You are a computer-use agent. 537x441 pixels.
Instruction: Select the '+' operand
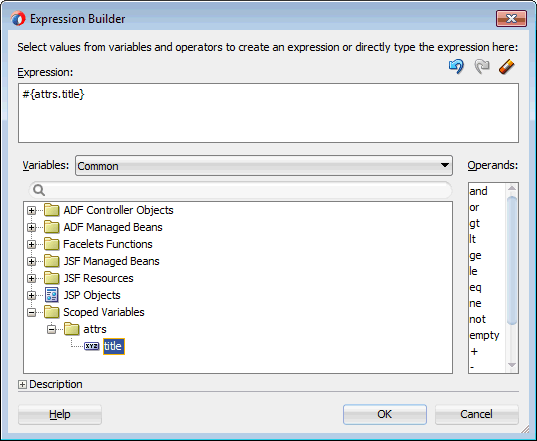pos(474,352)
